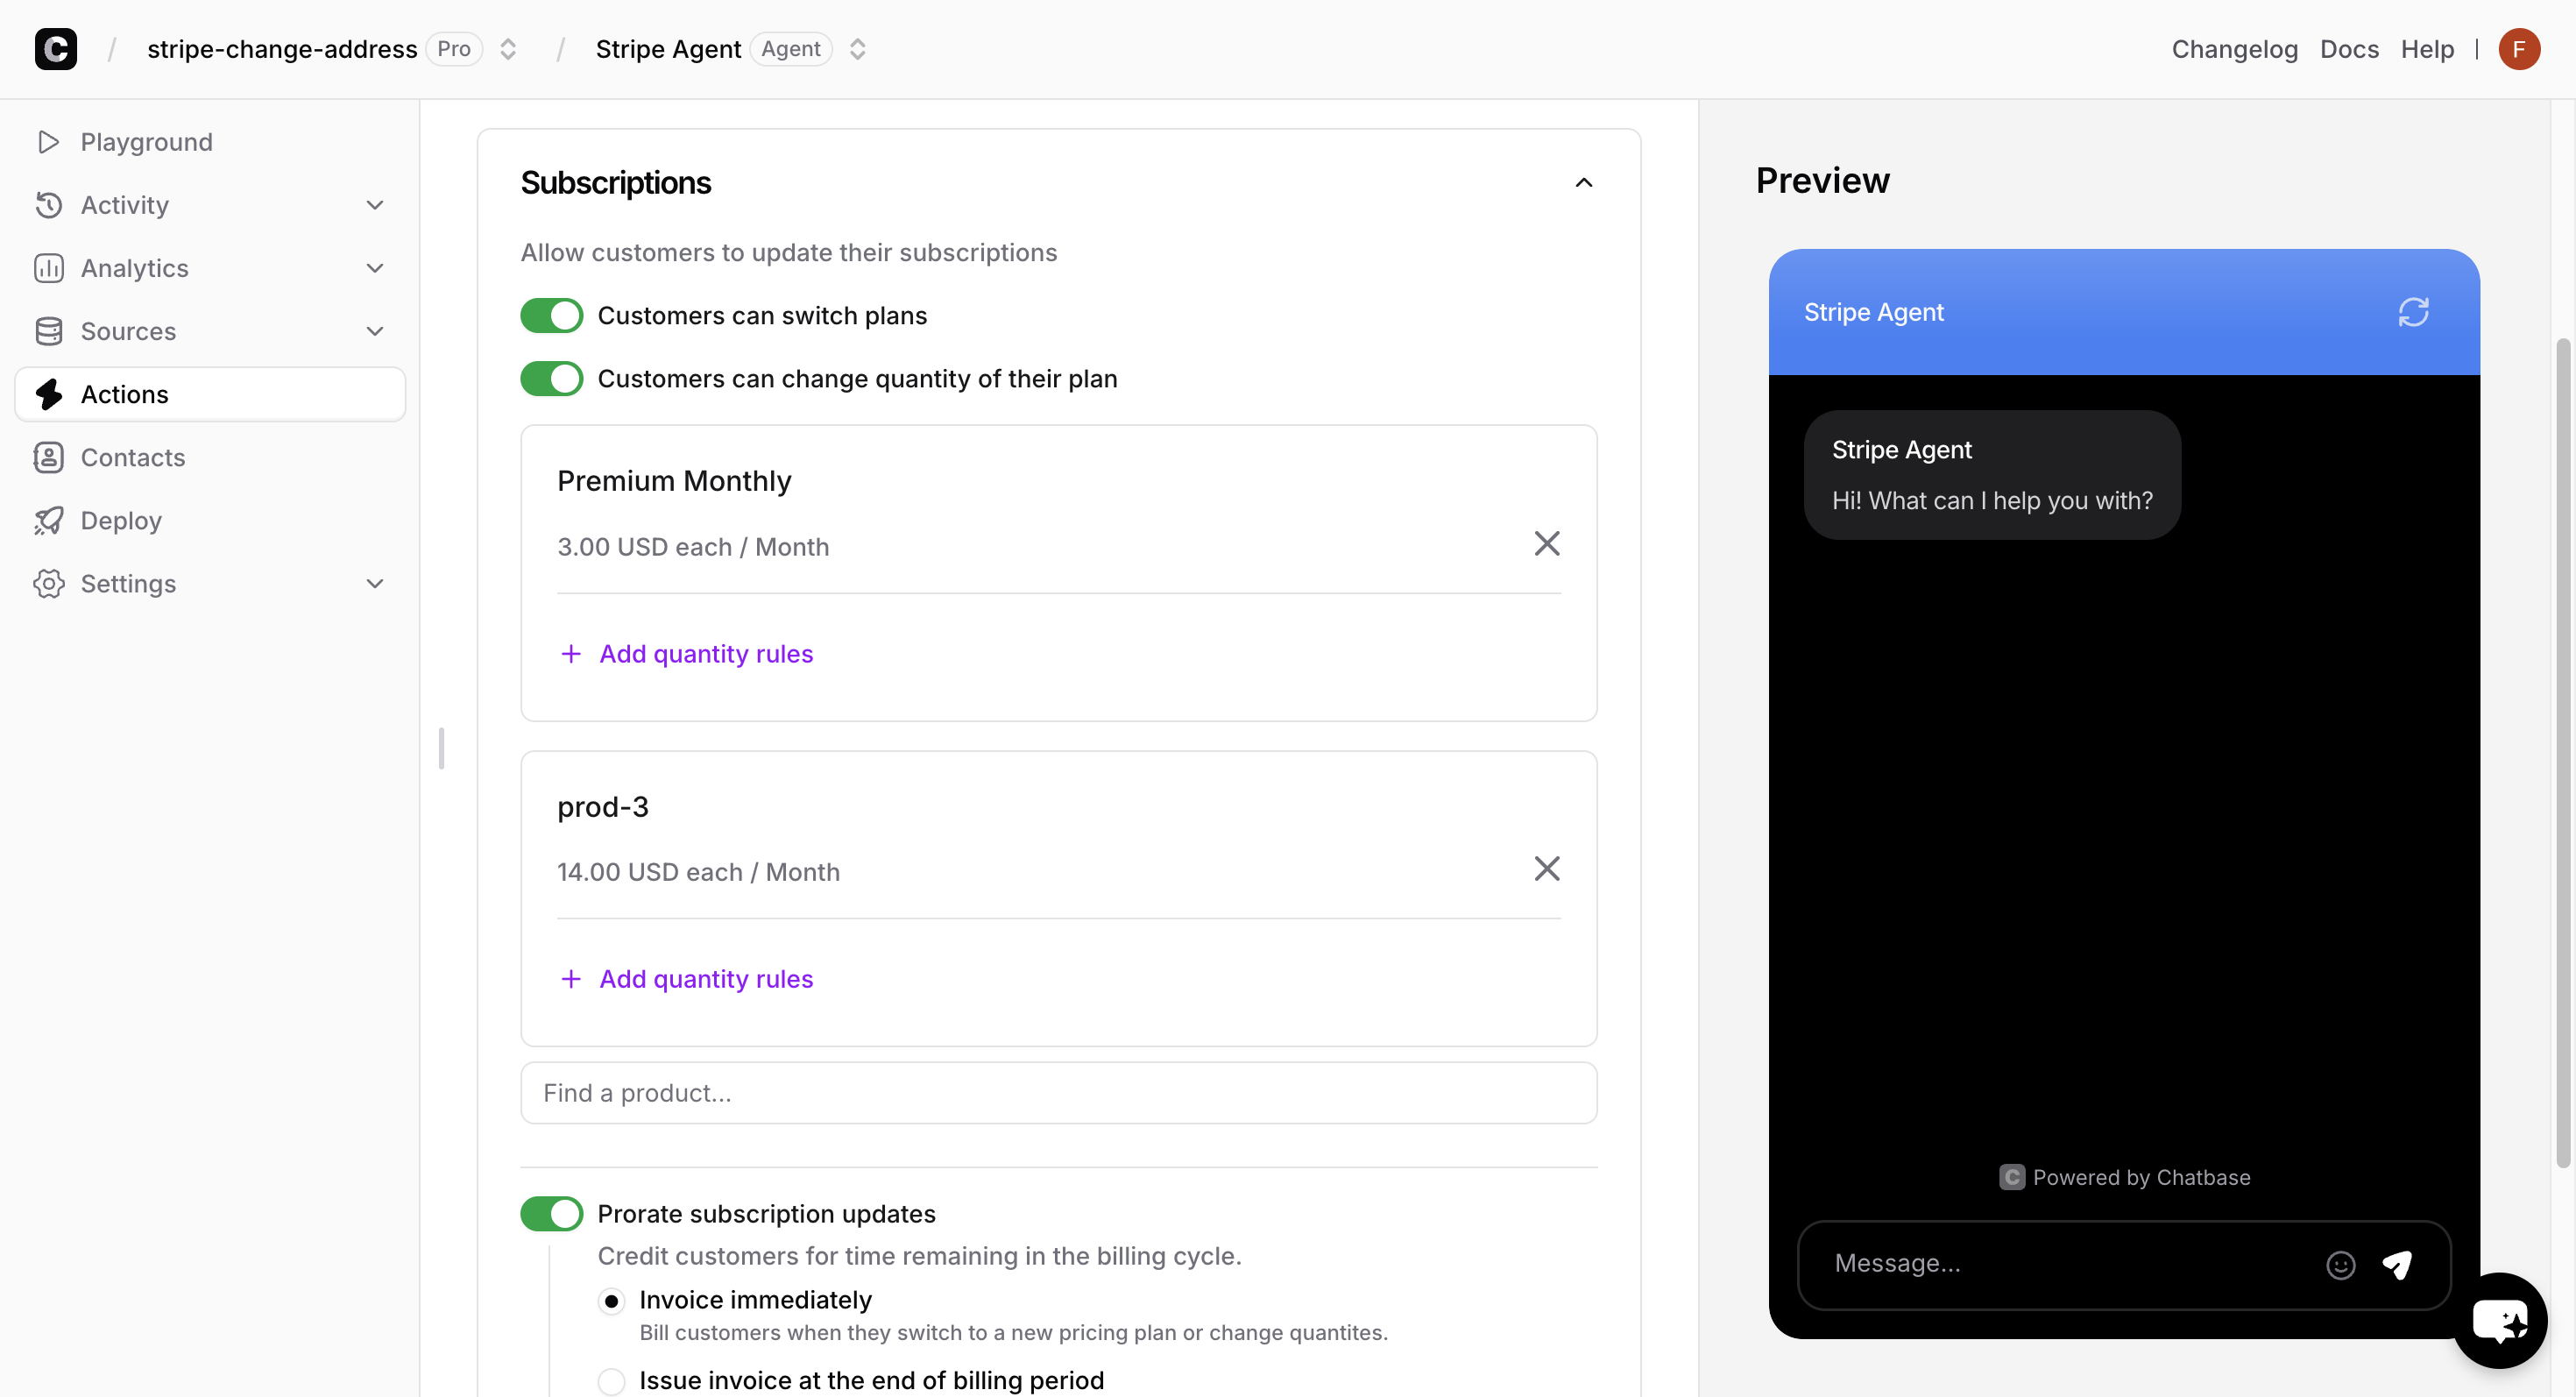Viewport: 2576px width, 1397px height.
Task: Remove the prod-3 product
Action: coord(1546,869)
